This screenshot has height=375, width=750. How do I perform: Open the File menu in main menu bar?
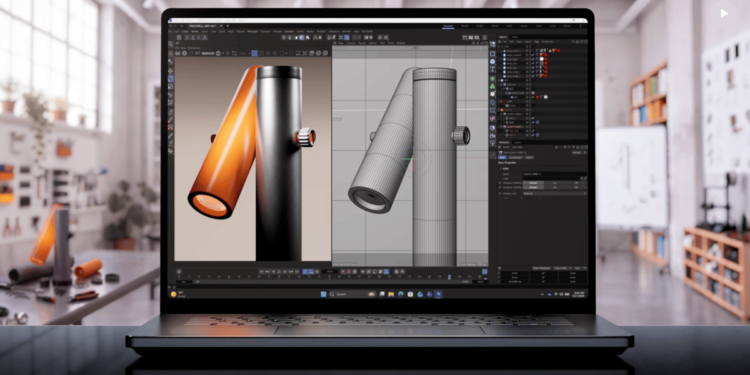pos(170,32)
